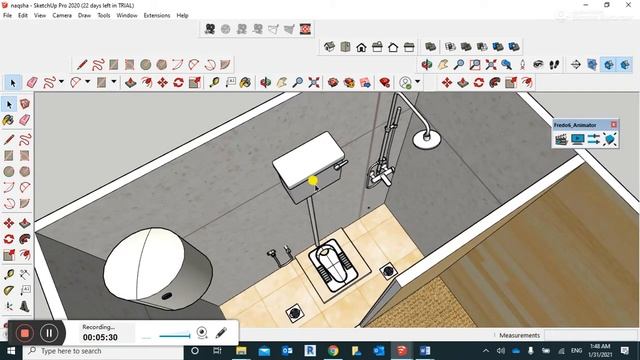Open the Extensions menu
Image resolution: width=640 pixels, height=360 pixels.
157,15
